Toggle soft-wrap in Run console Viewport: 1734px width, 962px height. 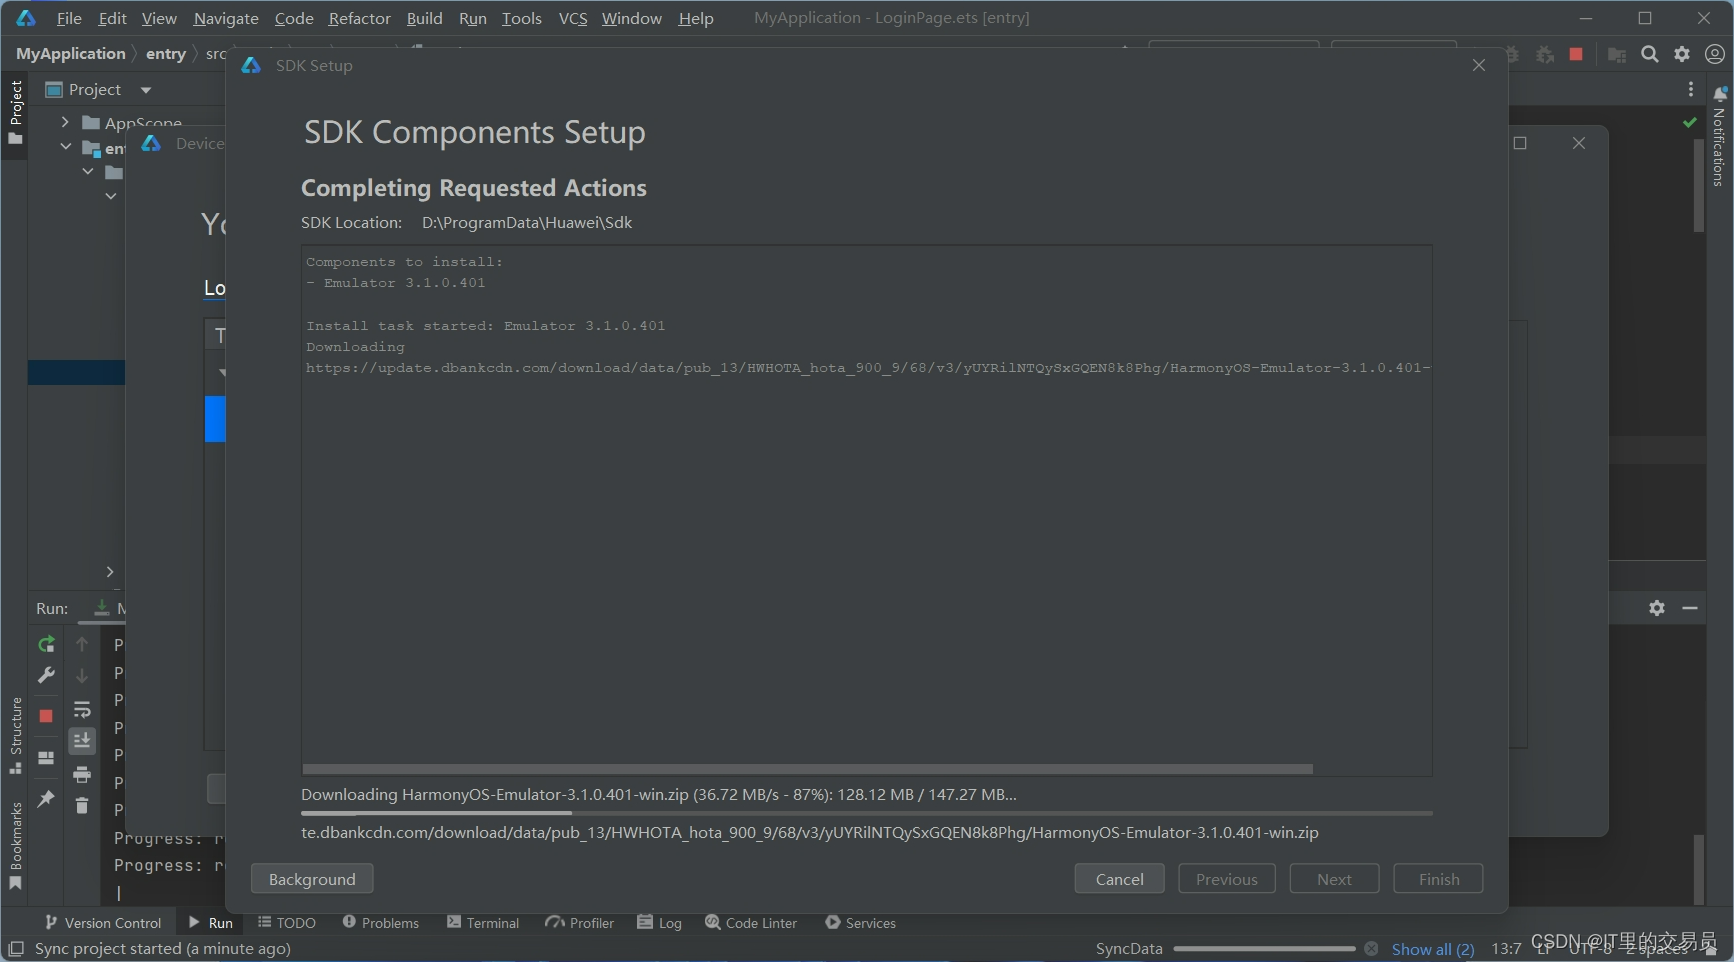pos(82,710)
